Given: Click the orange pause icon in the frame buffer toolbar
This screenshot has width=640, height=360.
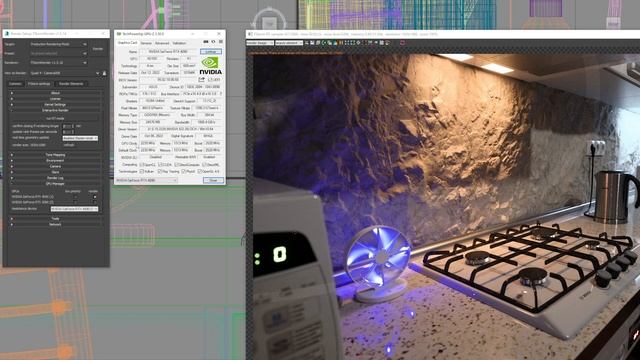Looking at the screenshot, I should (x=341, y=43).
